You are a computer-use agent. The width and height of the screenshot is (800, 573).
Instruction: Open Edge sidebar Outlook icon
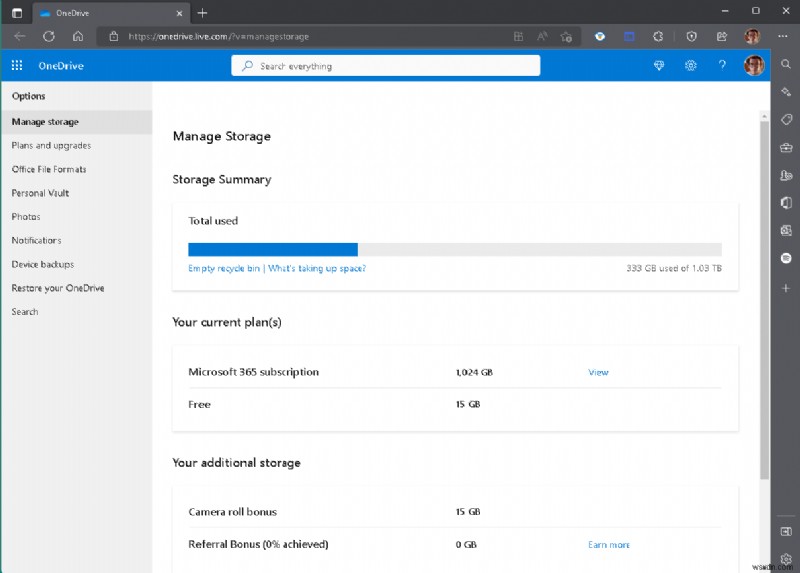tap(786, 231)
